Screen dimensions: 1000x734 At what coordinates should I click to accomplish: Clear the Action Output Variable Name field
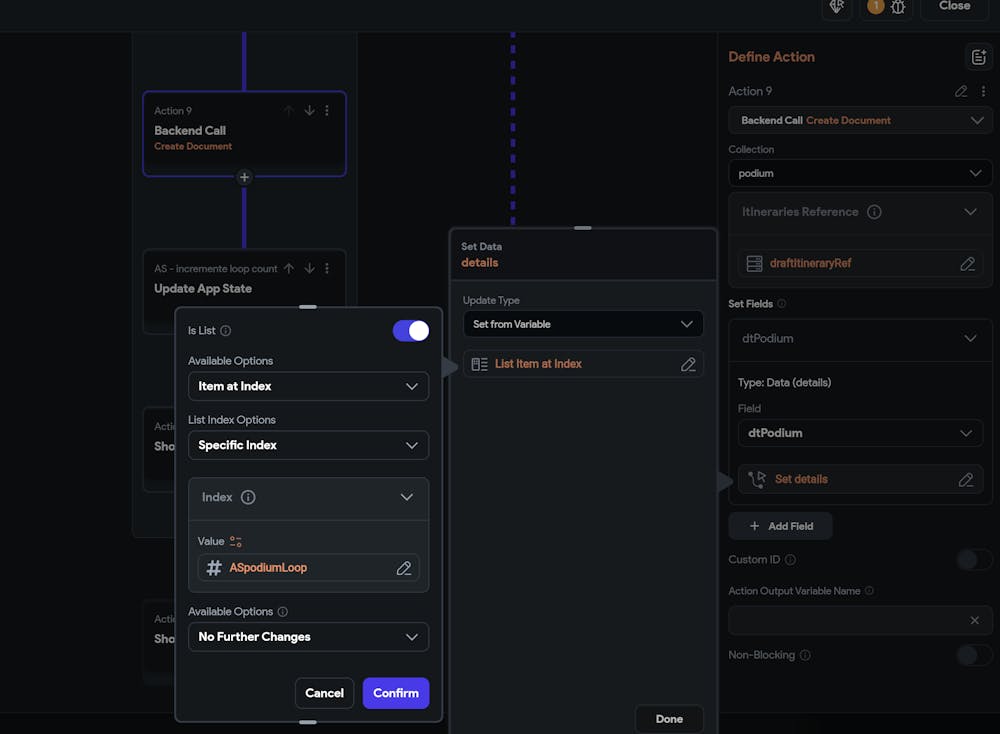[x=974, y=620]
